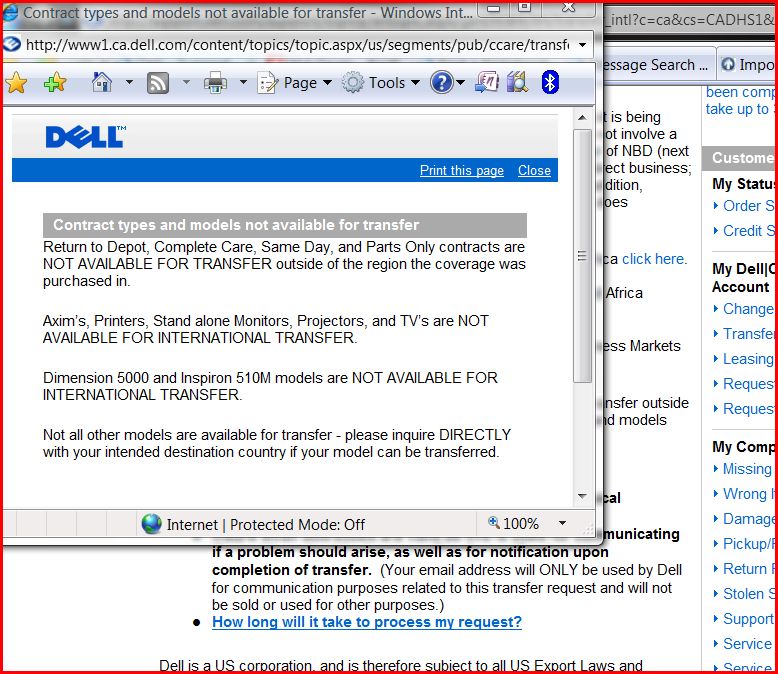Click the Print icon in the toolbar
Screen dimensions: 778x674
(x=215, y=83)
